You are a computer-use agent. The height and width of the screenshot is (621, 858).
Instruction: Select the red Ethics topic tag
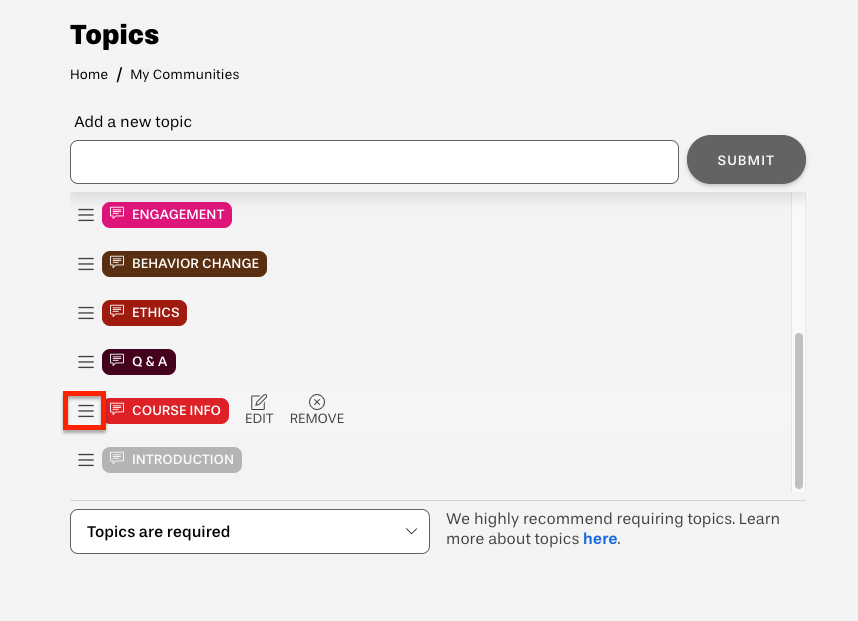tap(144, 312)
